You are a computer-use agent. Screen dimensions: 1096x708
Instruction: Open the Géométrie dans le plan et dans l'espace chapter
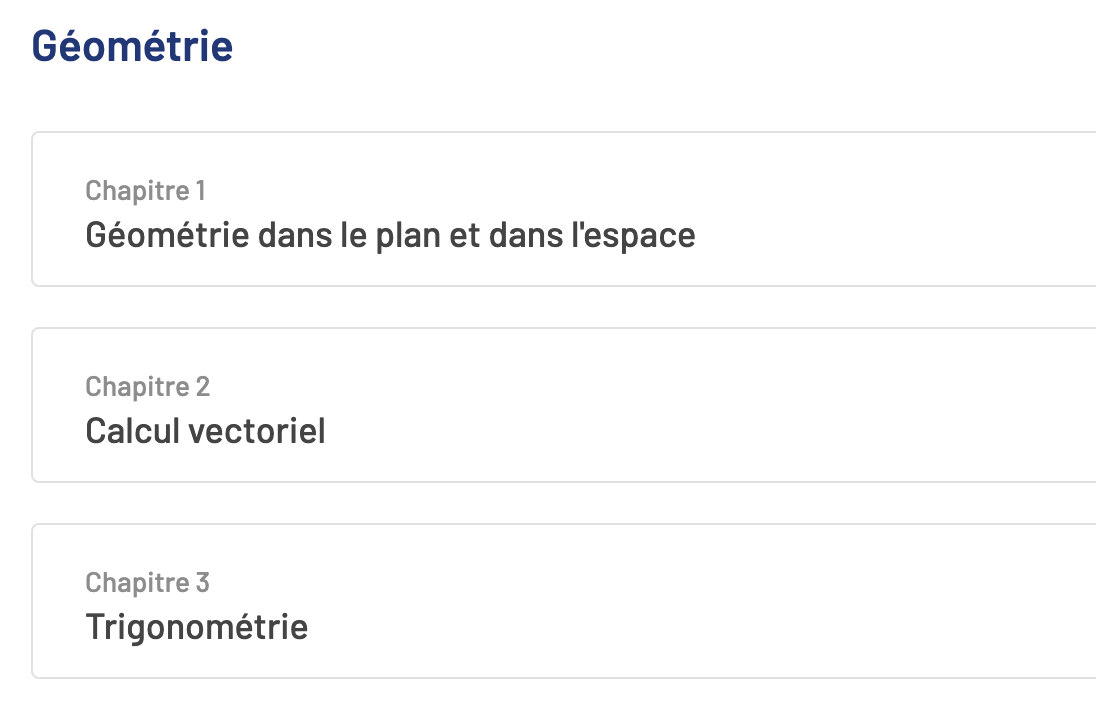click(390, 236)
